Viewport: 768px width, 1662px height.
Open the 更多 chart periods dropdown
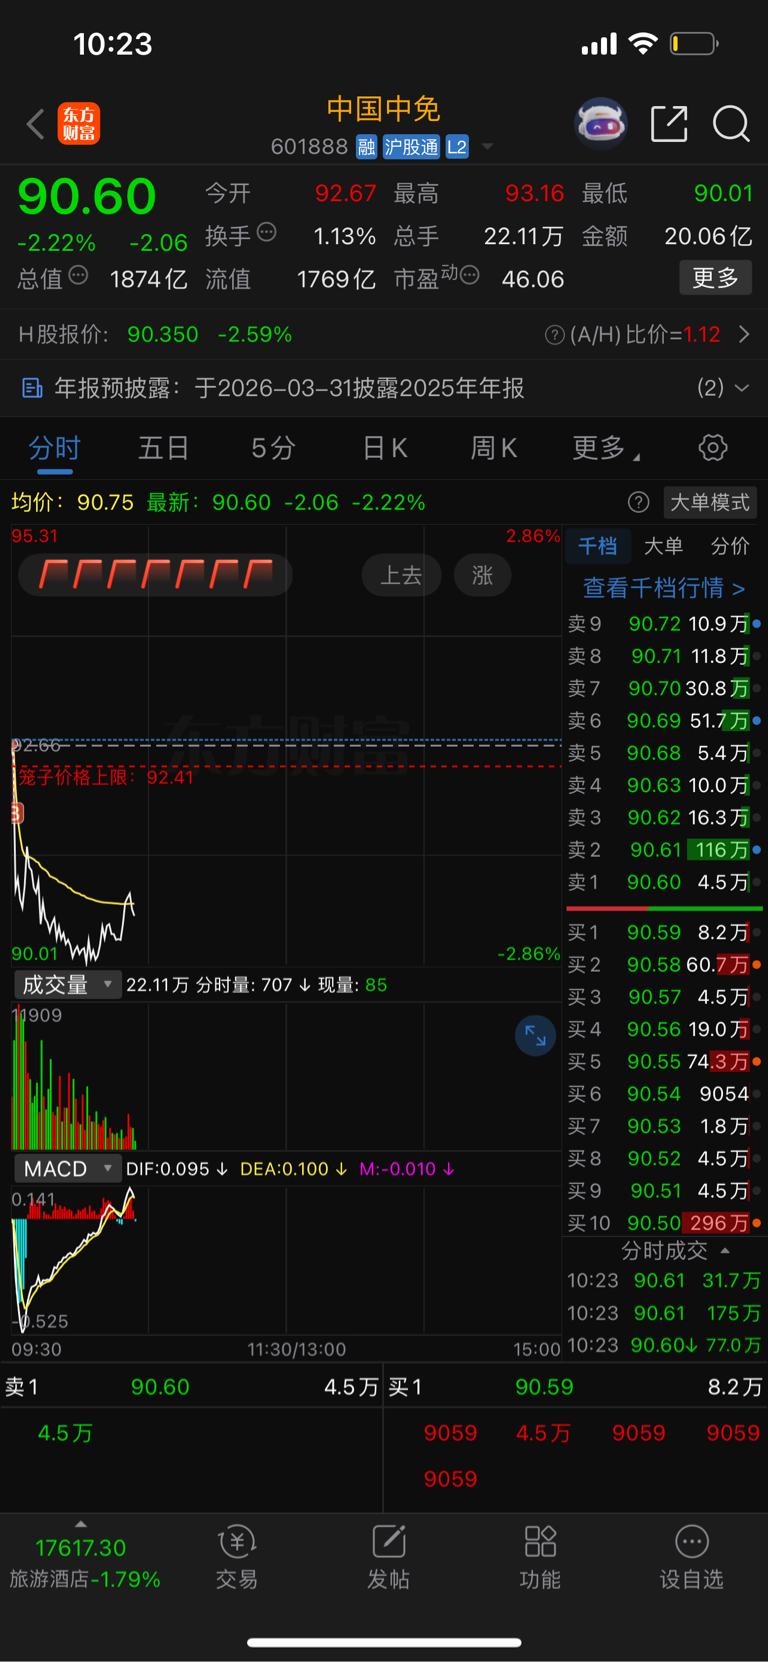605,448
